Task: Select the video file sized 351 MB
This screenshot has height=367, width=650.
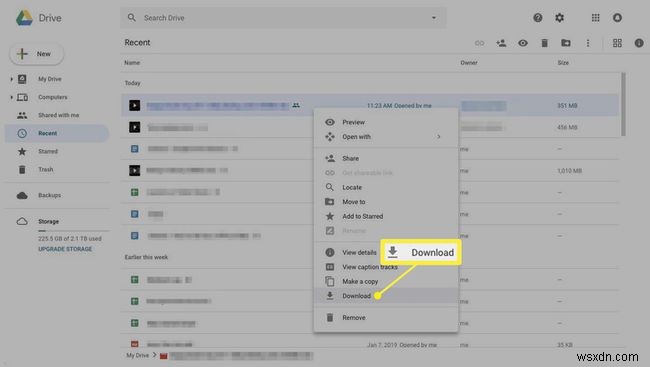Action: (369, 105)
